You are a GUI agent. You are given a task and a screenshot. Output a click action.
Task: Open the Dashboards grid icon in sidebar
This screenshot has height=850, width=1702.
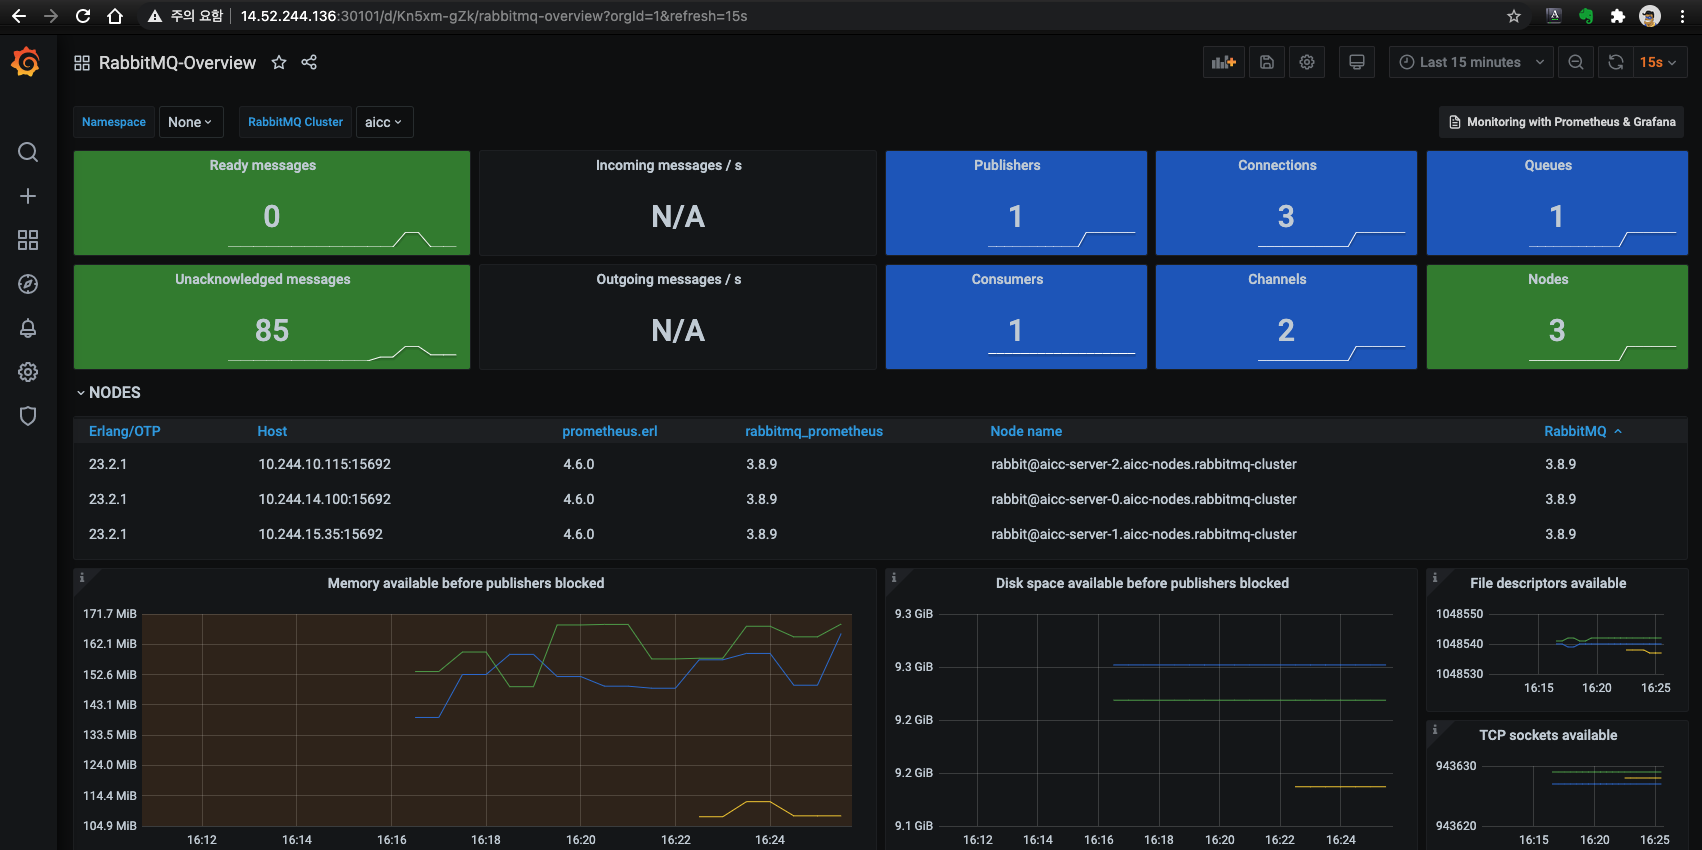pos(28,240)
